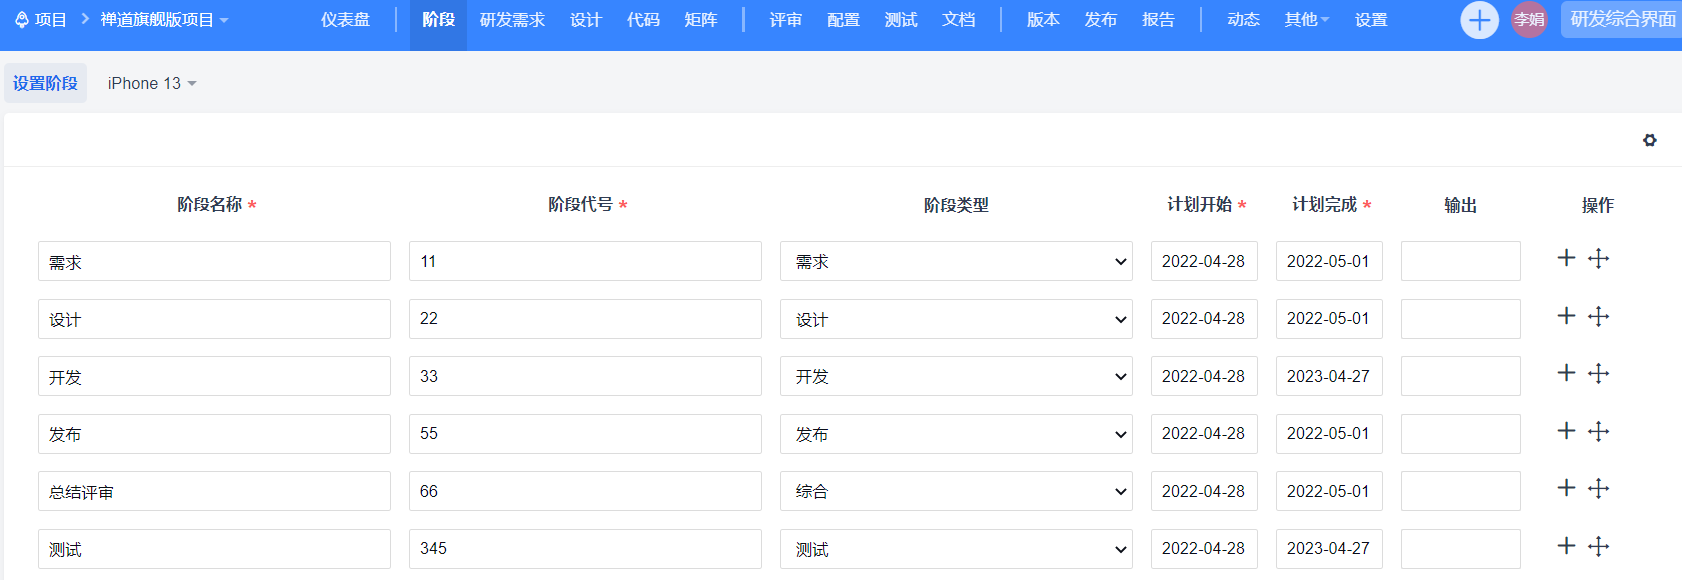
Task: Add a stage after the 开发 row
Action: point(1566,373)
